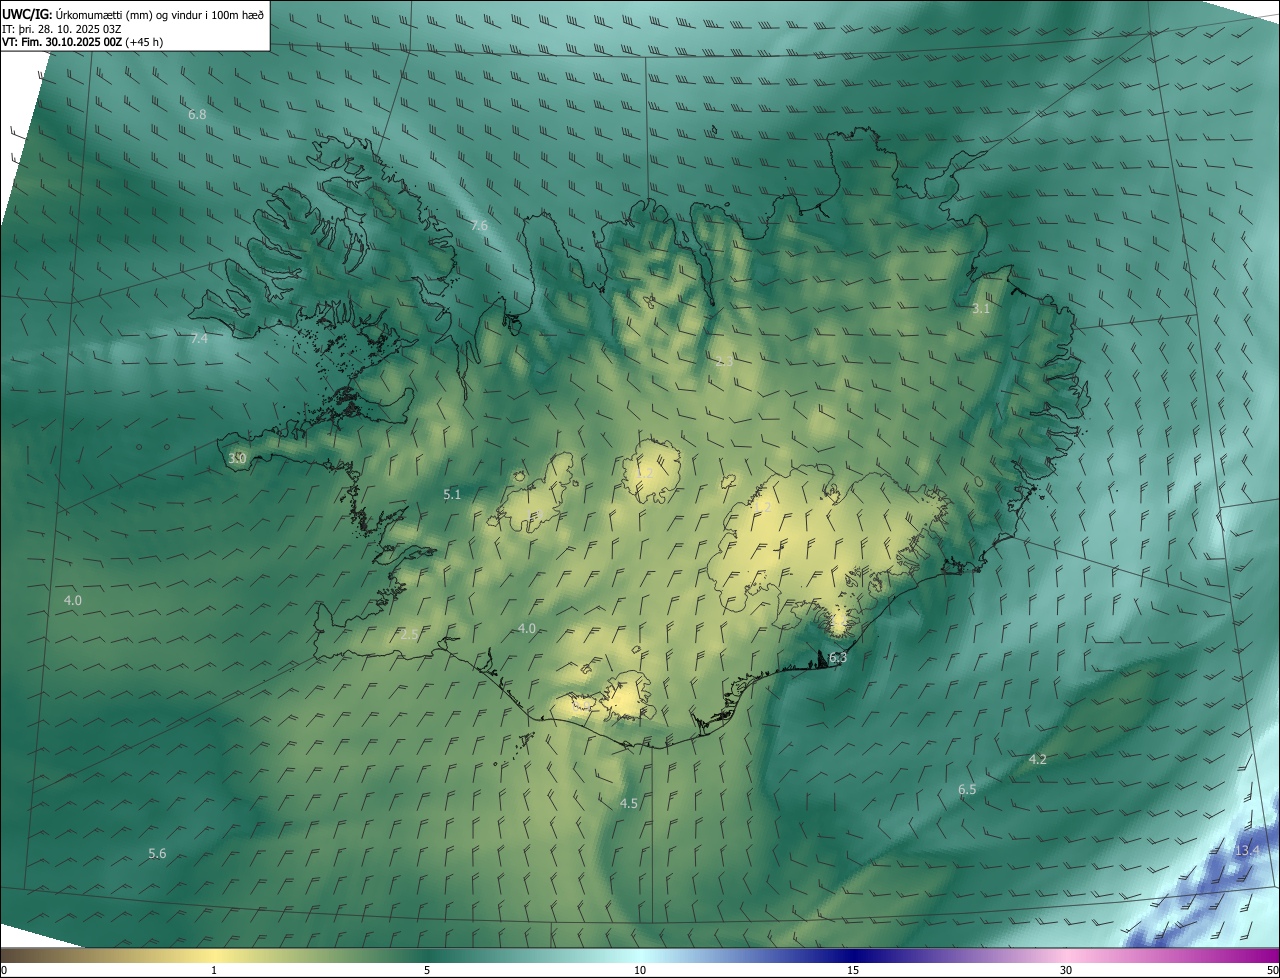Click the map value label 4.2

point(1038,759)
